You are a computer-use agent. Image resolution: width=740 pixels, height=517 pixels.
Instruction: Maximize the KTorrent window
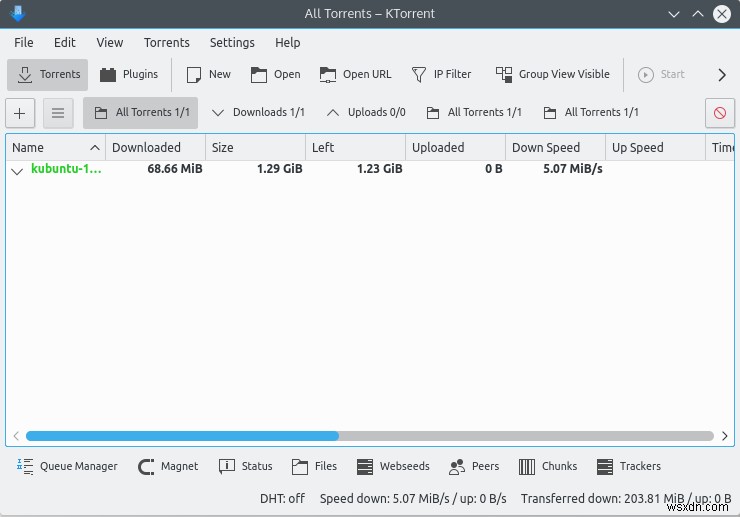point(698,14)
